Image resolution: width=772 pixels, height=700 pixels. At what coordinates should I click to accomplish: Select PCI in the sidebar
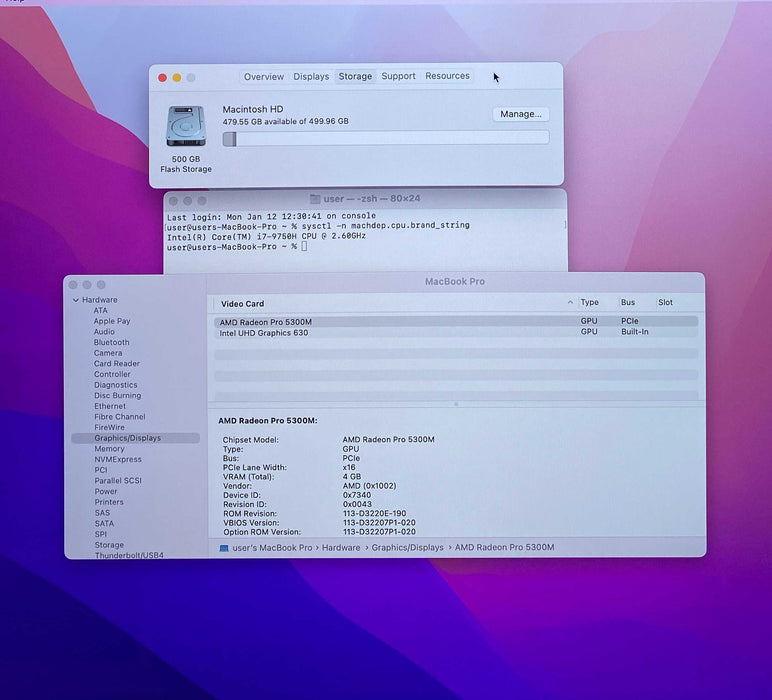pyautogui.click(x=100, y=470)
